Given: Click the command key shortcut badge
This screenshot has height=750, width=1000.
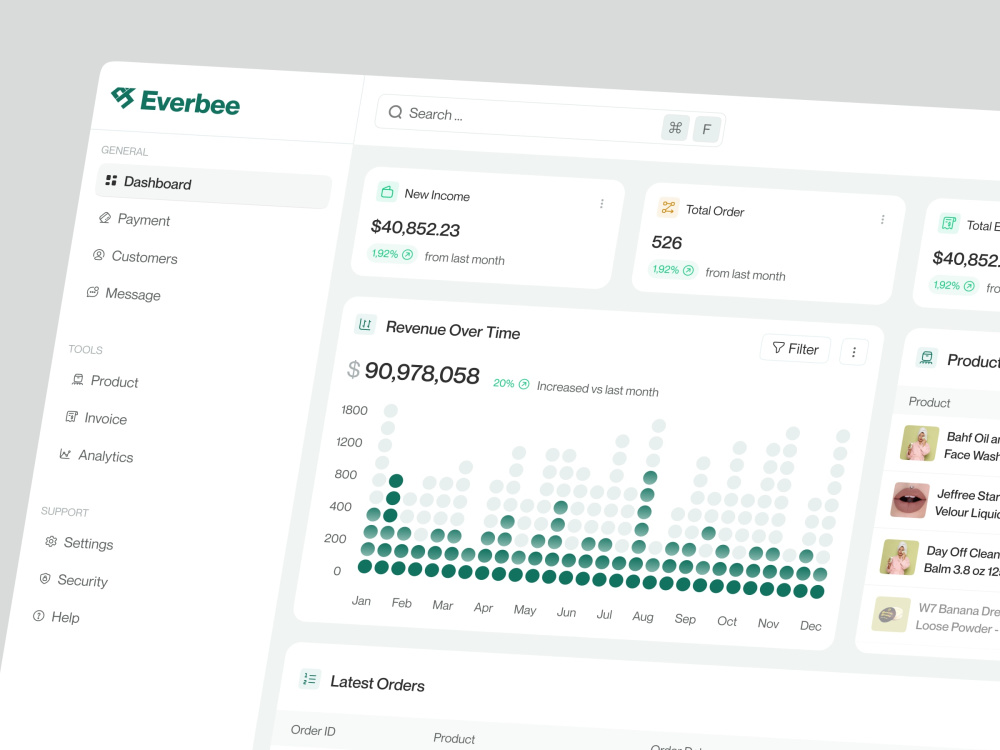Looking at the screenshot, I should click(x=675, y=128).
